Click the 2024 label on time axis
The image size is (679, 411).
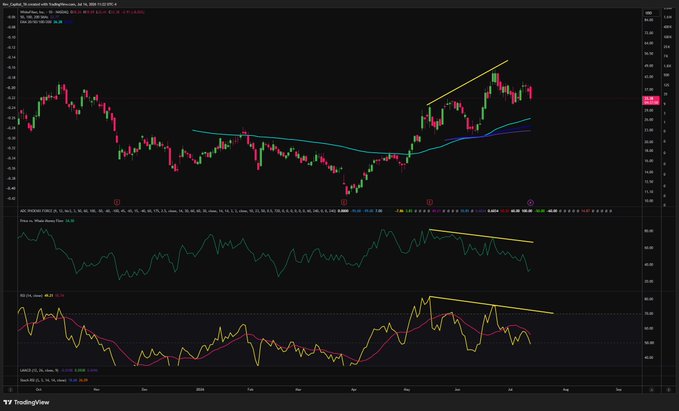pos(200,389)
